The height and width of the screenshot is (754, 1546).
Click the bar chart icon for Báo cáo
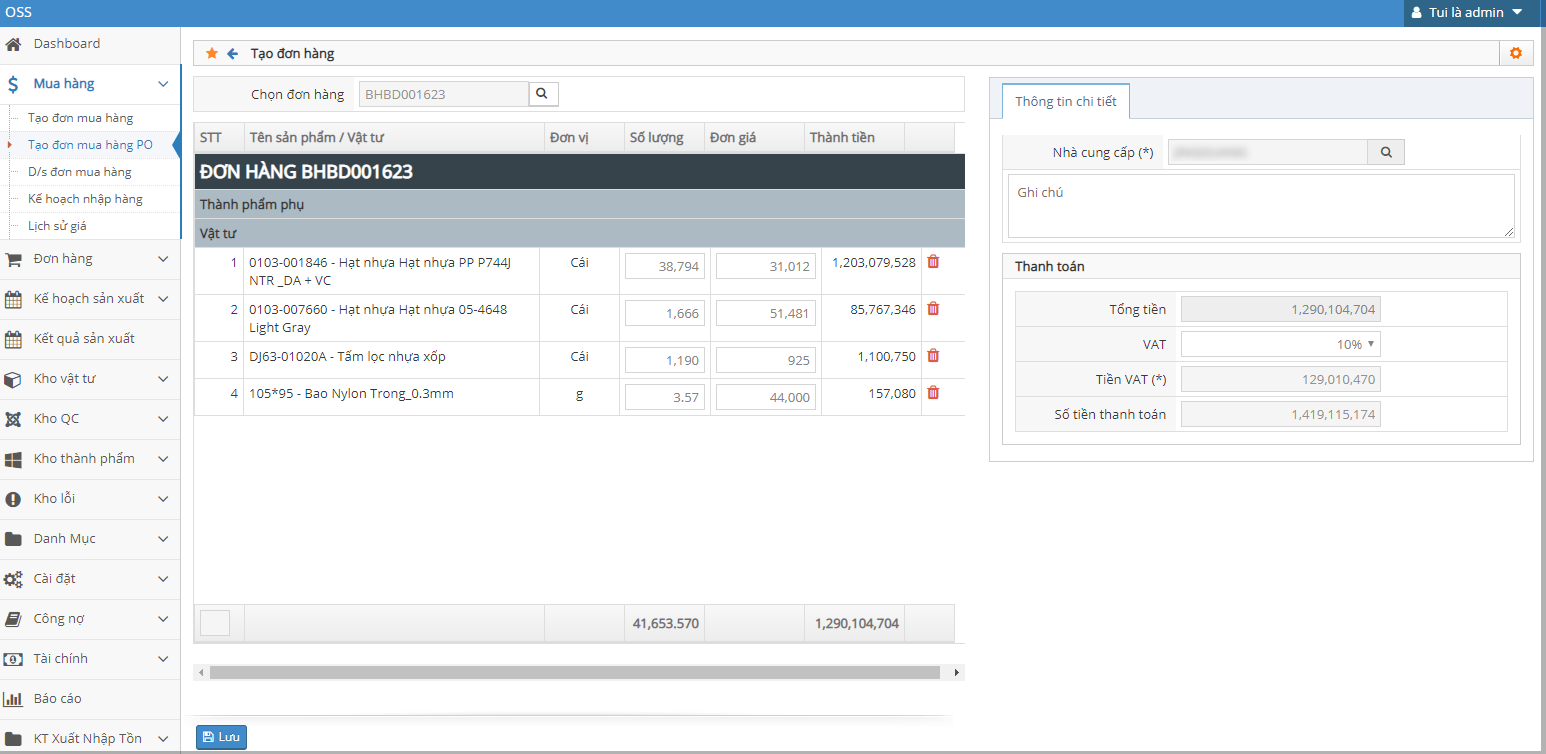click(13, 699)
